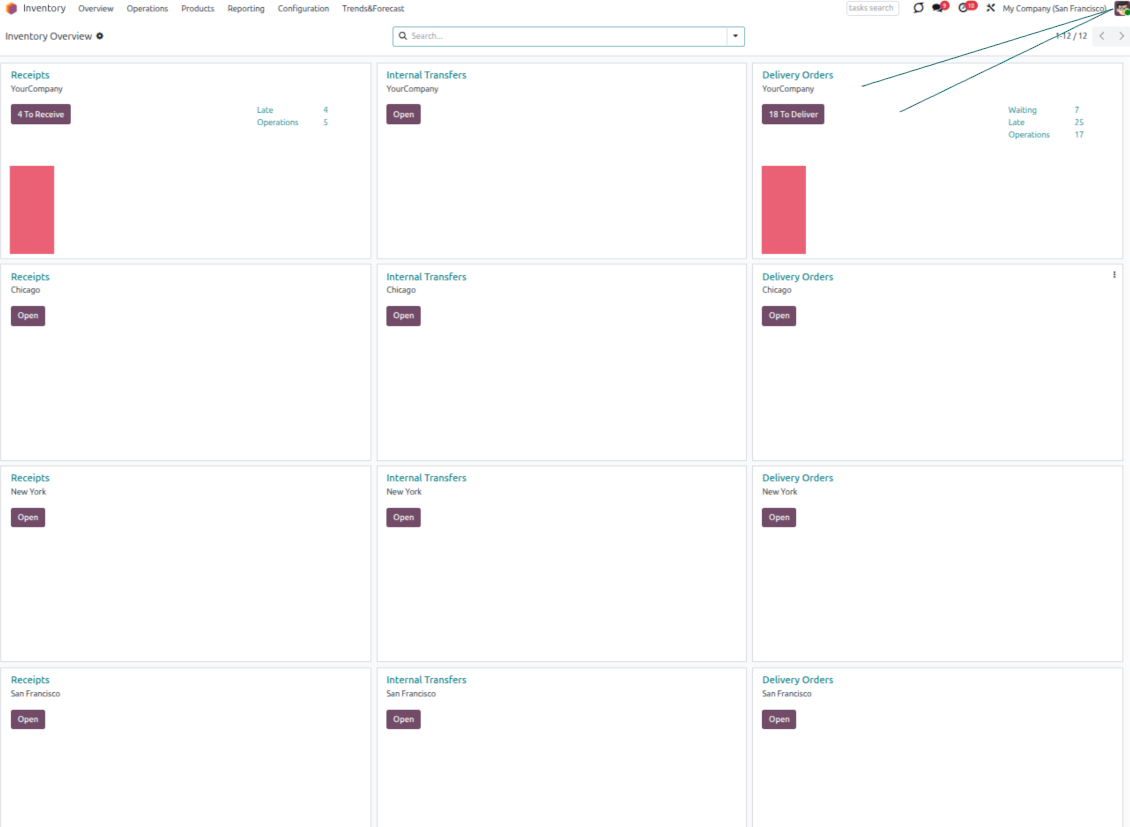The height and width of the screenshot is (827, 1130).
Task: Open the New York Internal Transfers link
Action: click(426, 478)
